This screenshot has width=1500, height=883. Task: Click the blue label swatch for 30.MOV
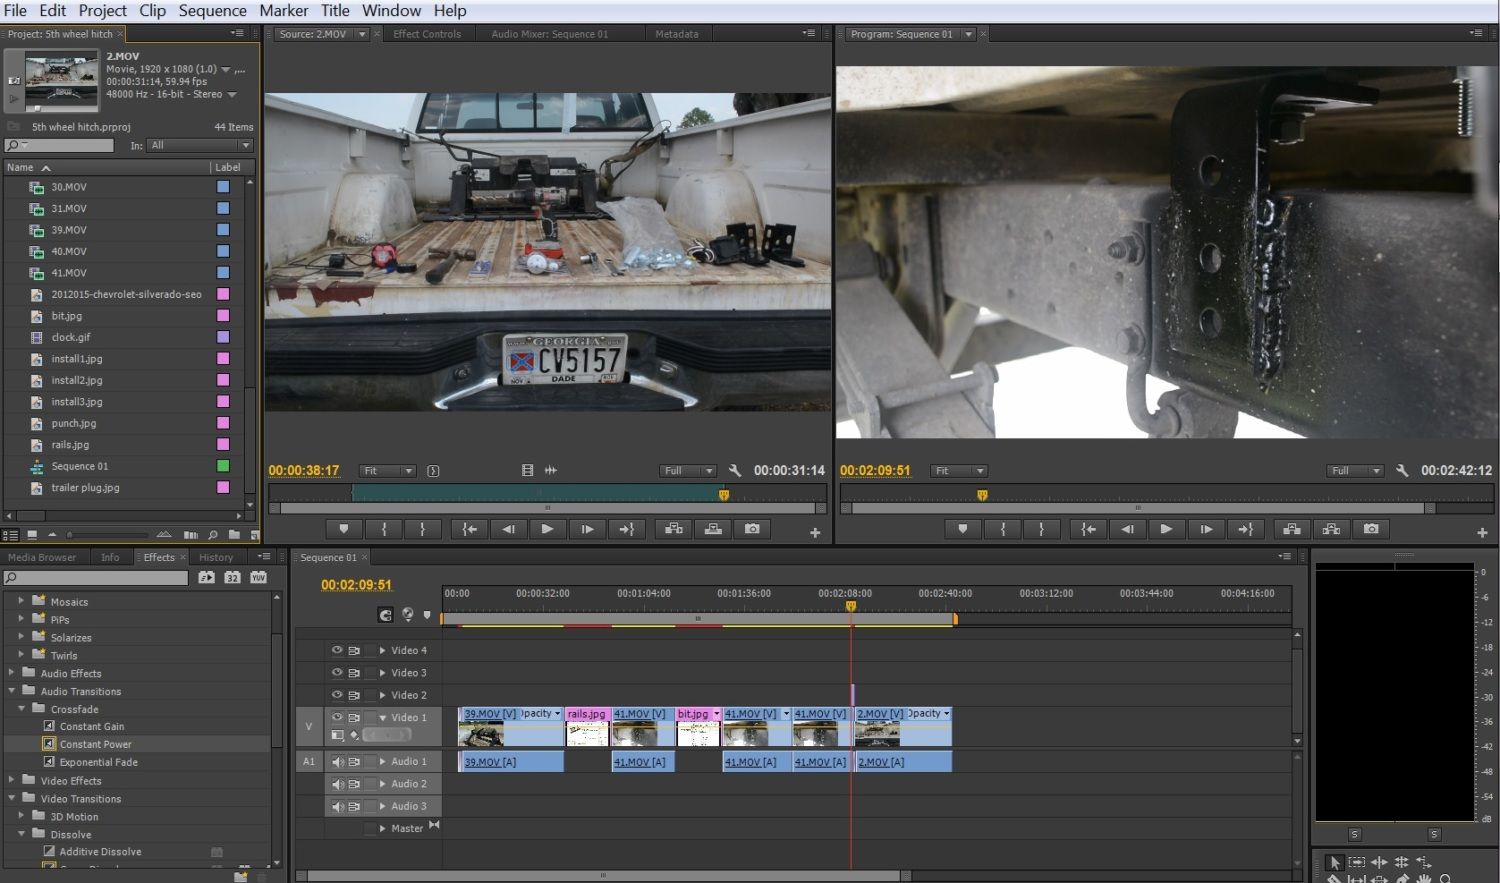pyautogui.click(x=223, y=187)
